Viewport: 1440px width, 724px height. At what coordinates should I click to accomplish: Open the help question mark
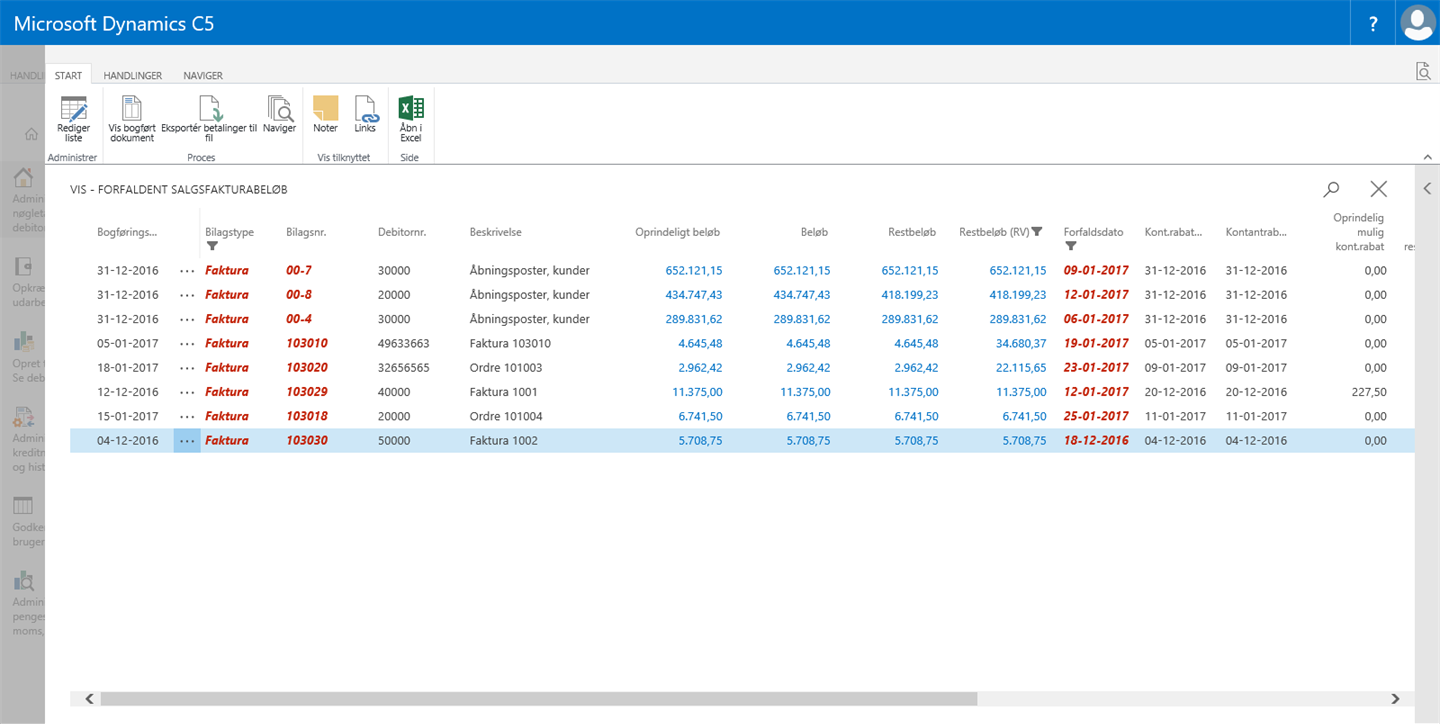(x=1374, y=23)
